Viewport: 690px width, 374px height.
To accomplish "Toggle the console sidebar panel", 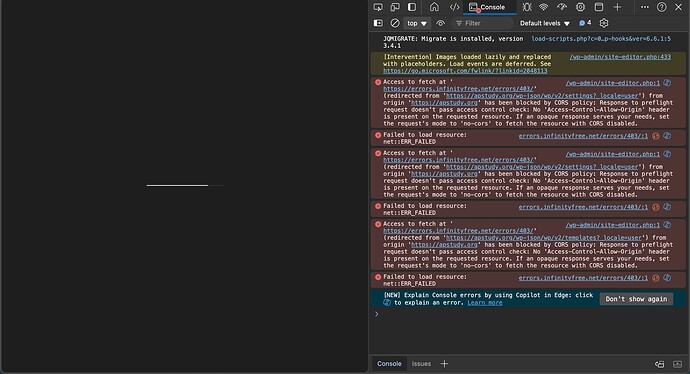I will (378, 23).
